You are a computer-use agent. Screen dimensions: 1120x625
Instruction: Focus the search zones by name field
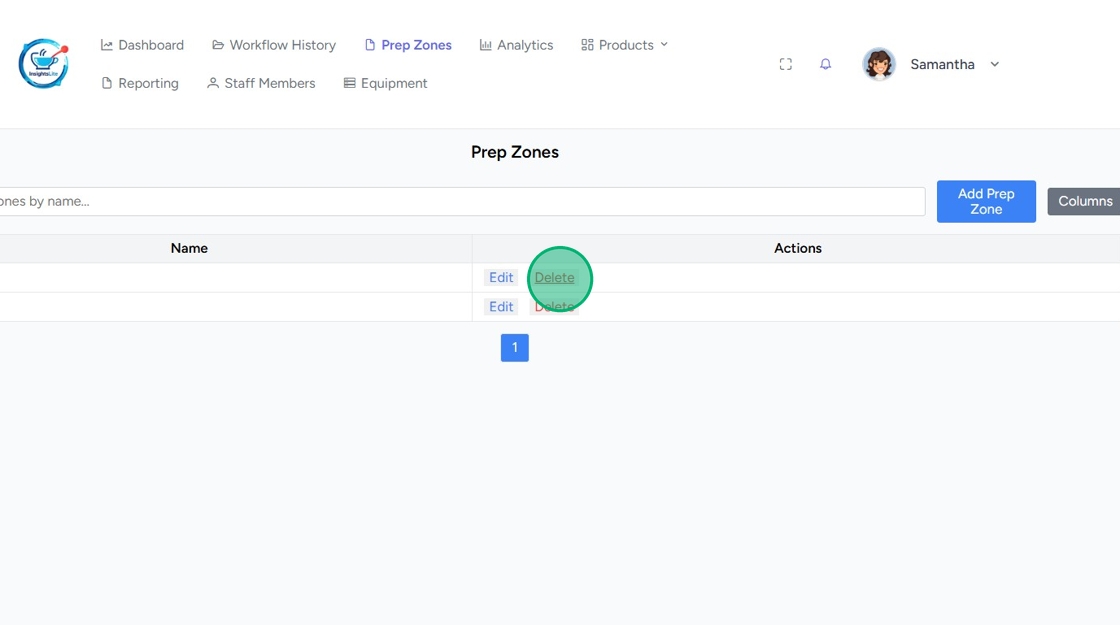click(x=462, y=201)
